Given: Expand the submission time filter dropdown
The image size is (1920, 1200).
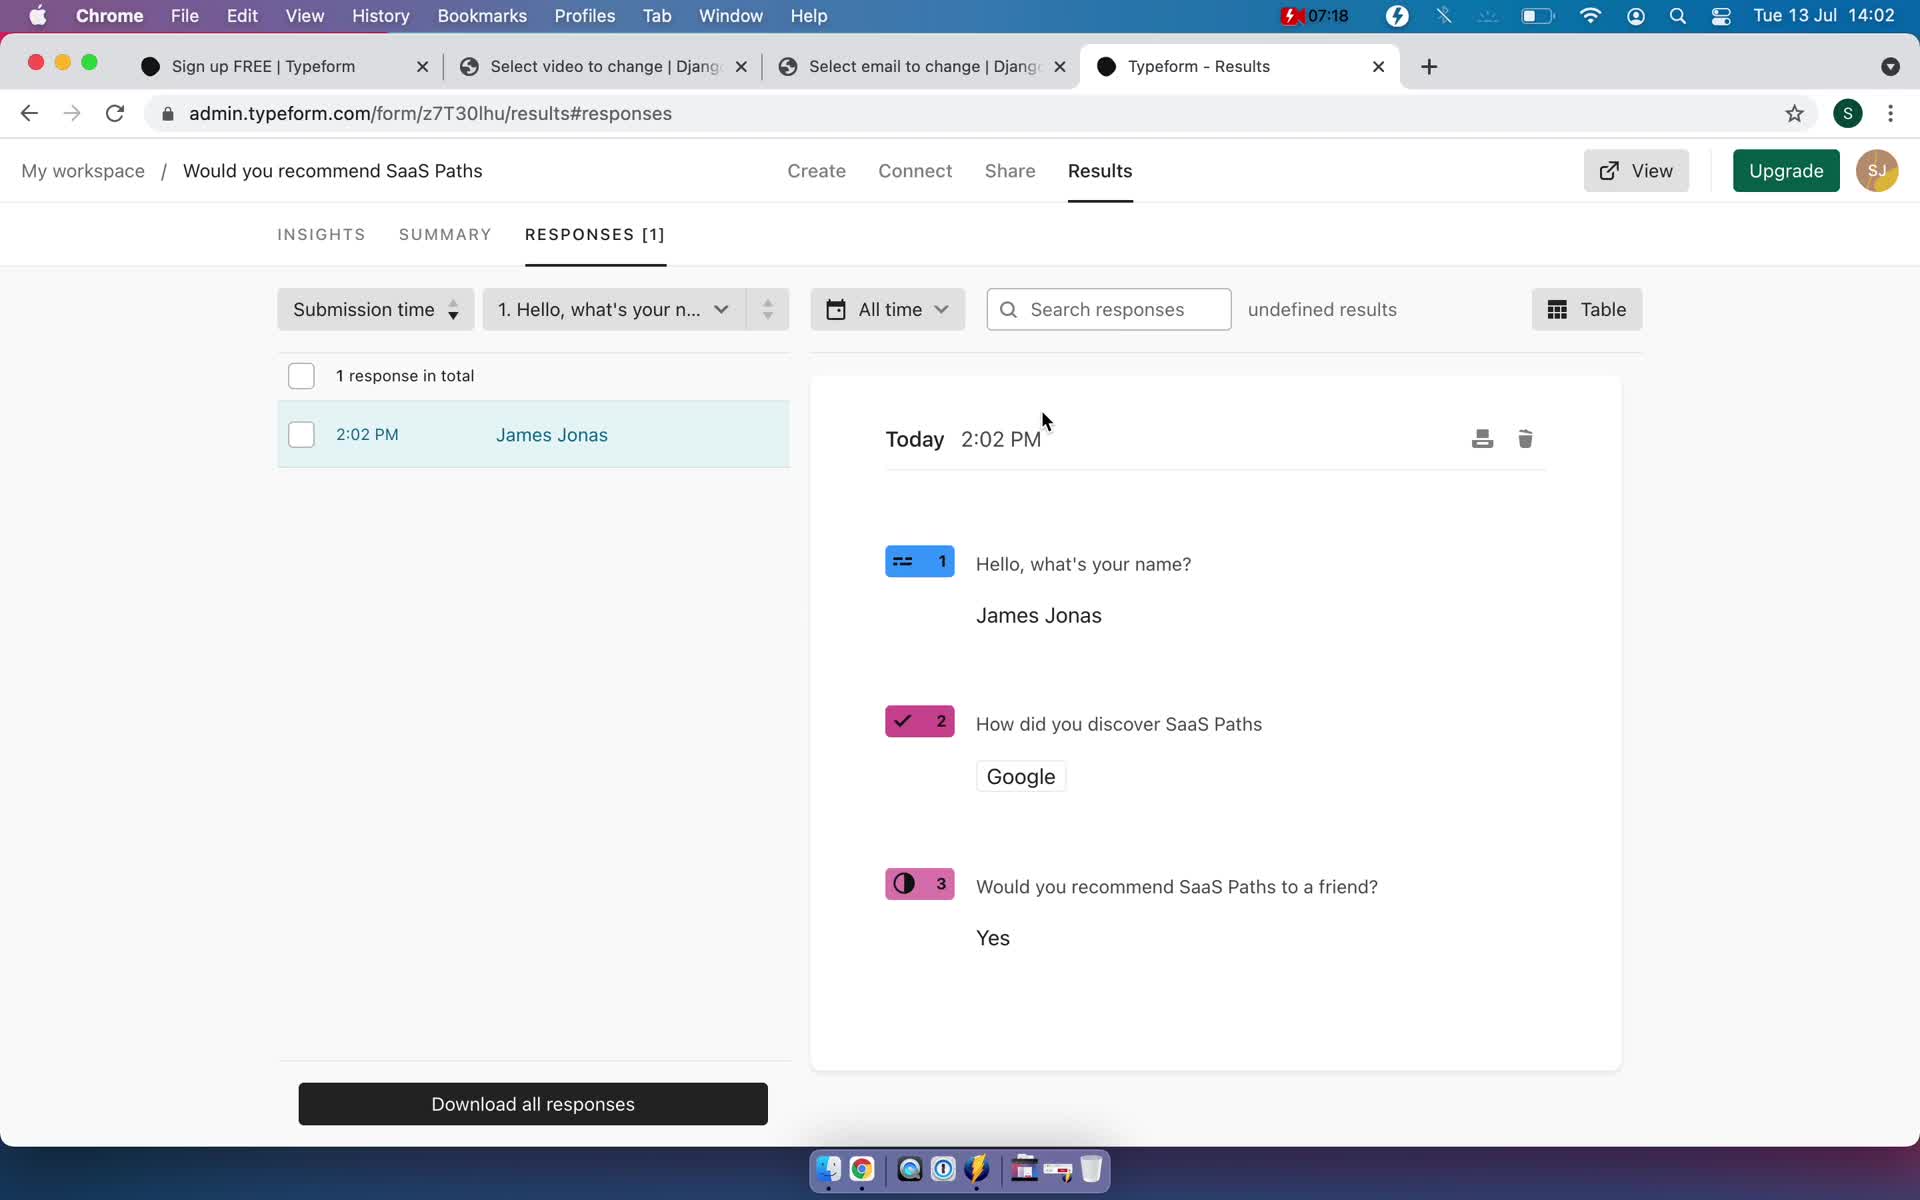Looking at the screenshot, I should [372, 308].
